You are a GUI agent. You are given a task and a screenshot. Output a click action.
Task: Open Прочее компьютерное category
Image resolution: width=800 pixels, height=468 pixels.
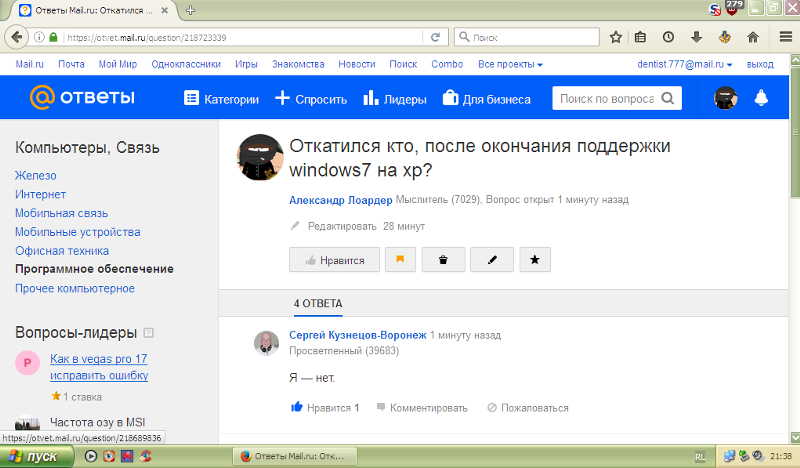click(x=74, y=288)
